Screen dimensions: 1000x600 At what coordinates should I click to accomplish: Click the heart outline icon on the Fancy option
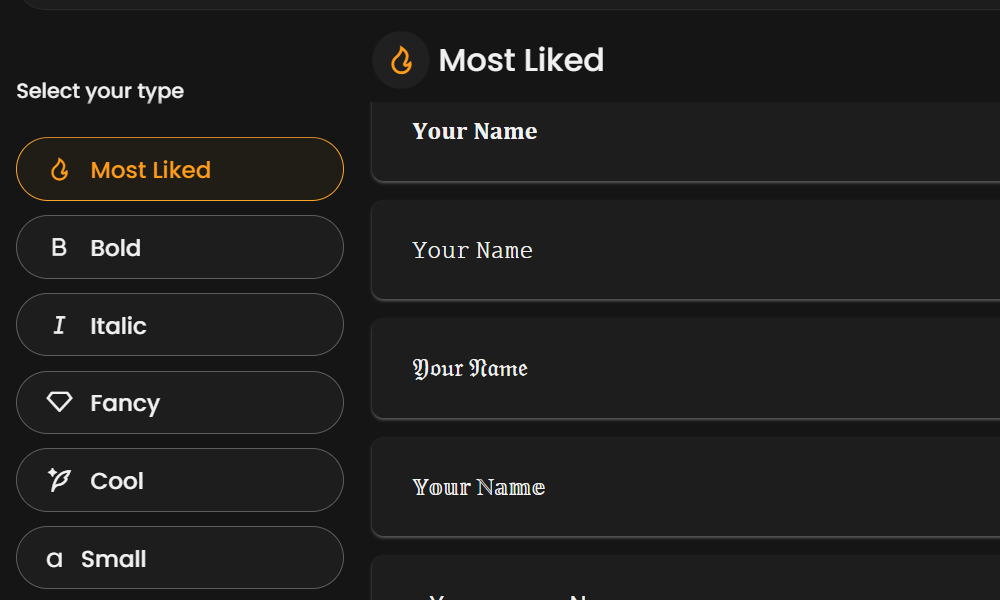click(x=58, y=402)
